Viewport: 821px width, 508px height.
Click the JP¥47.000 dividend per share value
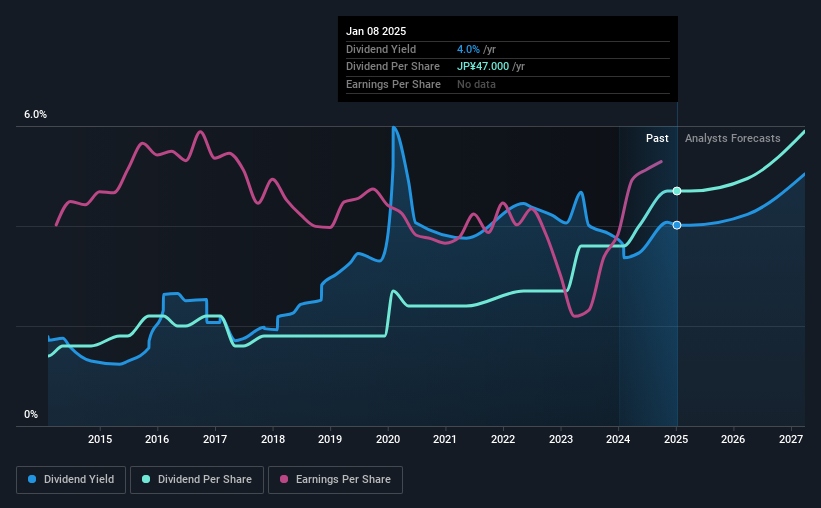tap(483, 67)
